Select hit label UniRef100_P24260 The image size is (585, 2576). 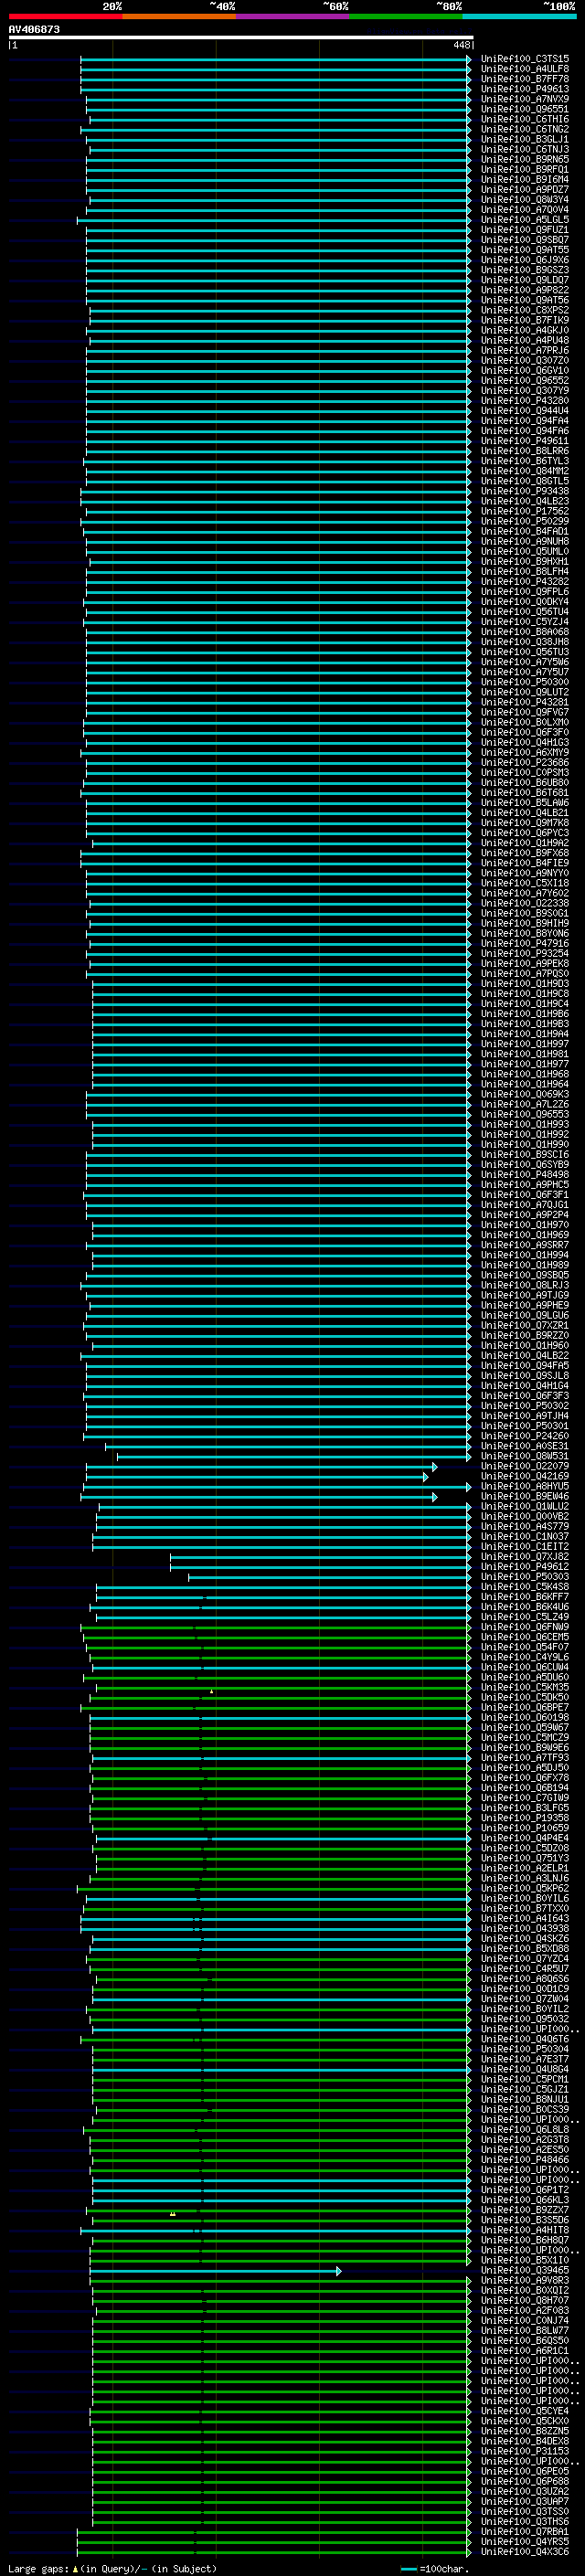click(525, 1436)
